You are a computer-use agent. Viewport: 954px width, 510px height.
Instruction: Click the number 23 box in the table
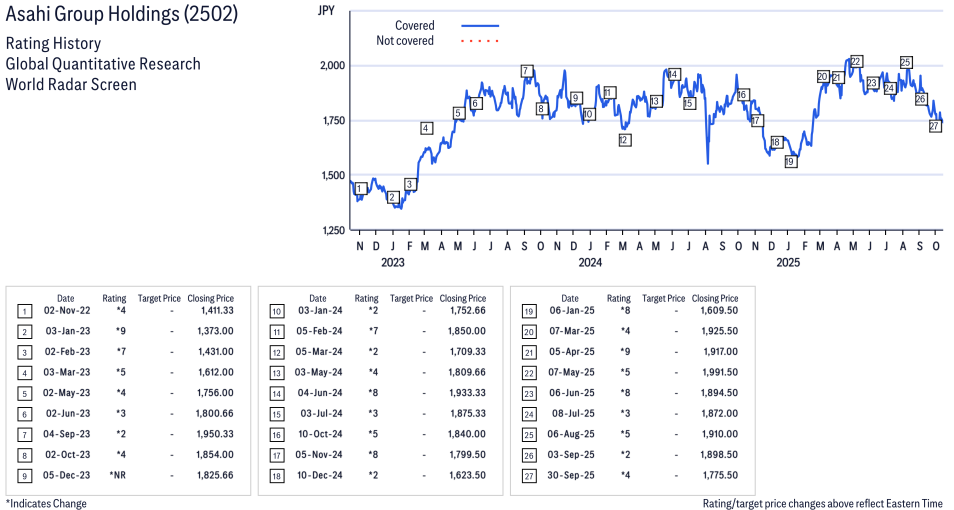(x=527, y=393)
